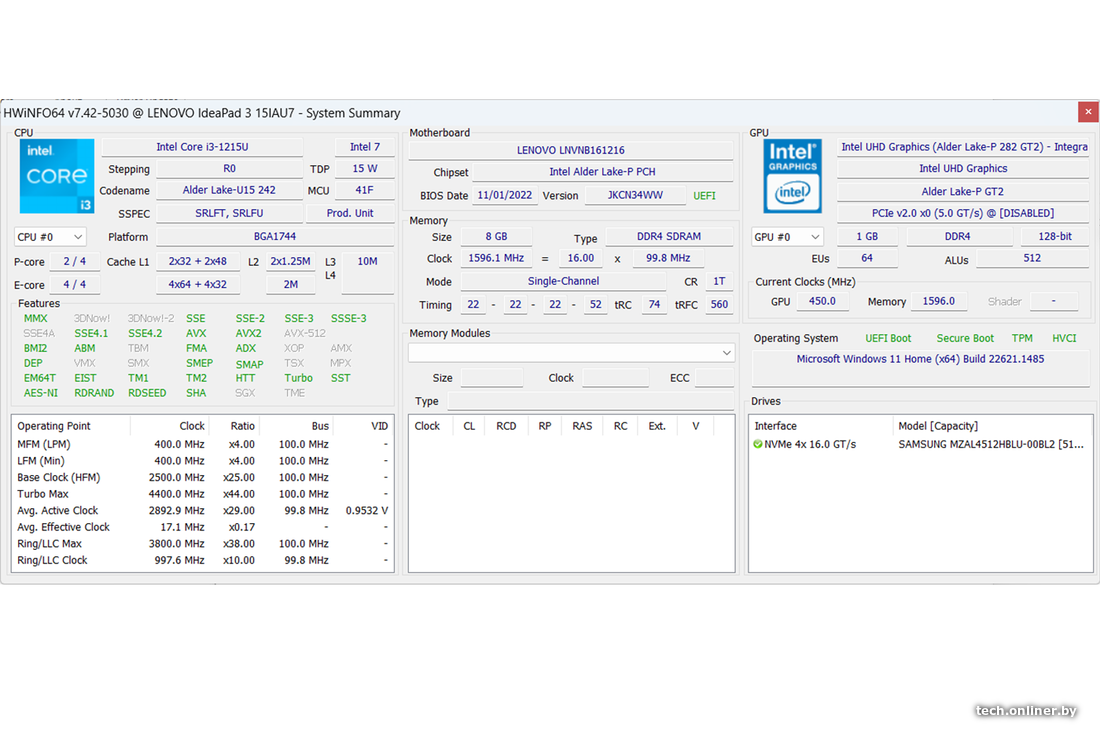Click the Secure Boot indicator

pos(965,338)
